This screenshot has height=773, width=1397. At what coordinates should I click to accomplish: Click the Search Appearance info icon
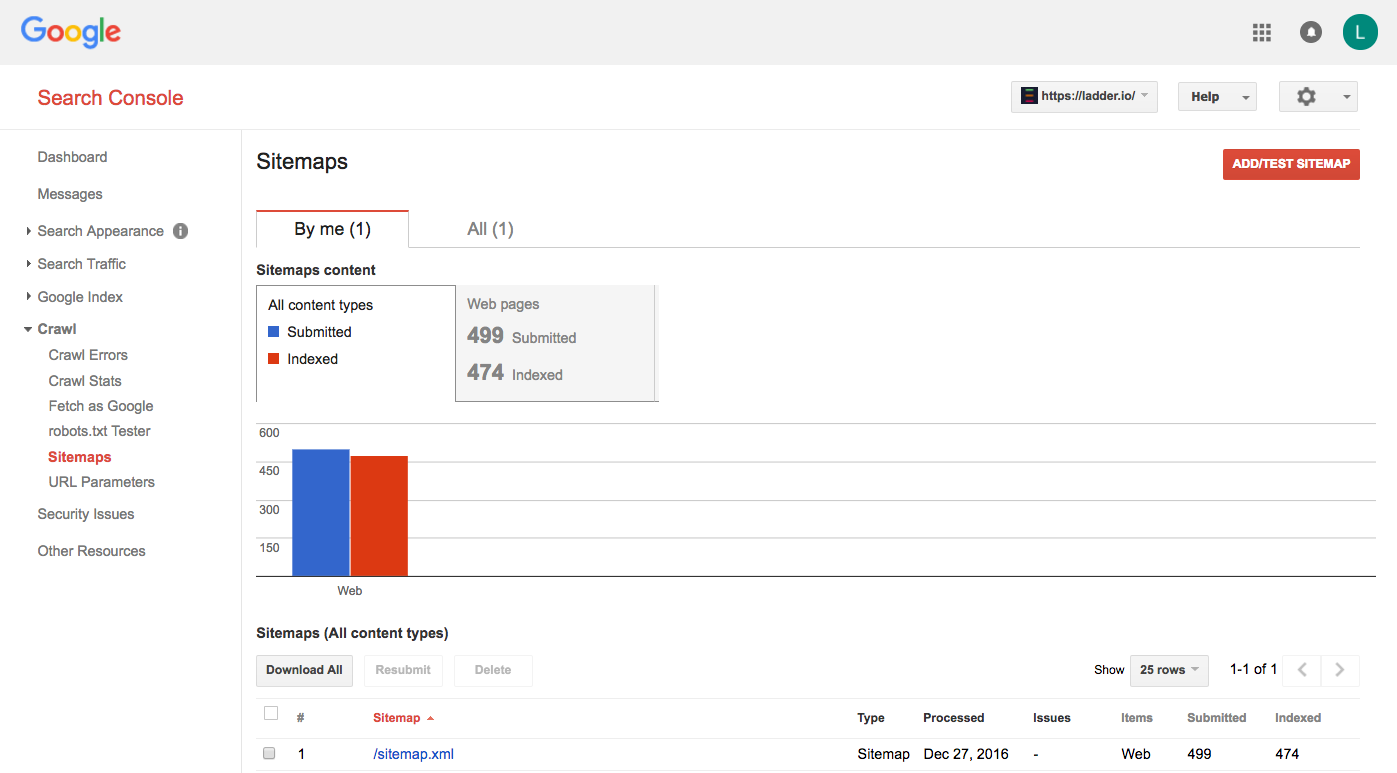(x=180, y=231)
